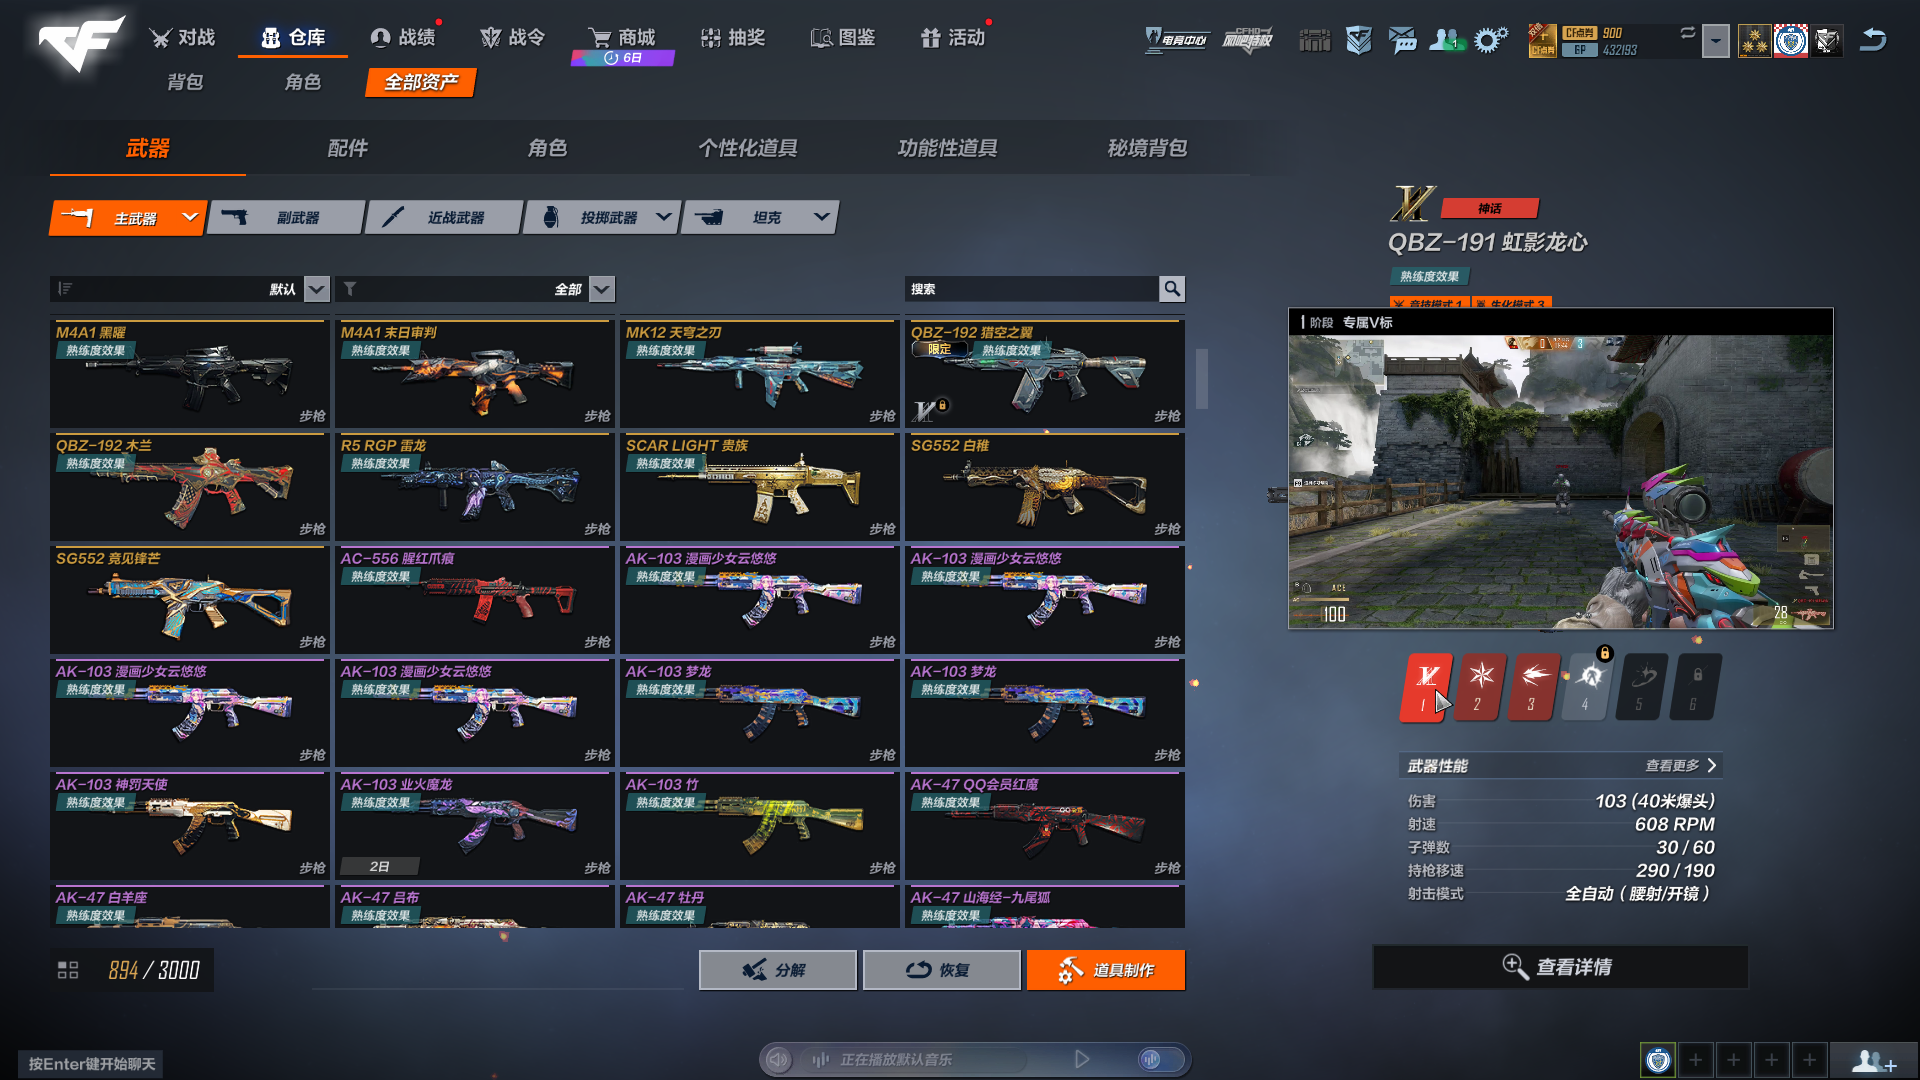Switch to the 功能性道具 category tab

click(x=948, y=148)
